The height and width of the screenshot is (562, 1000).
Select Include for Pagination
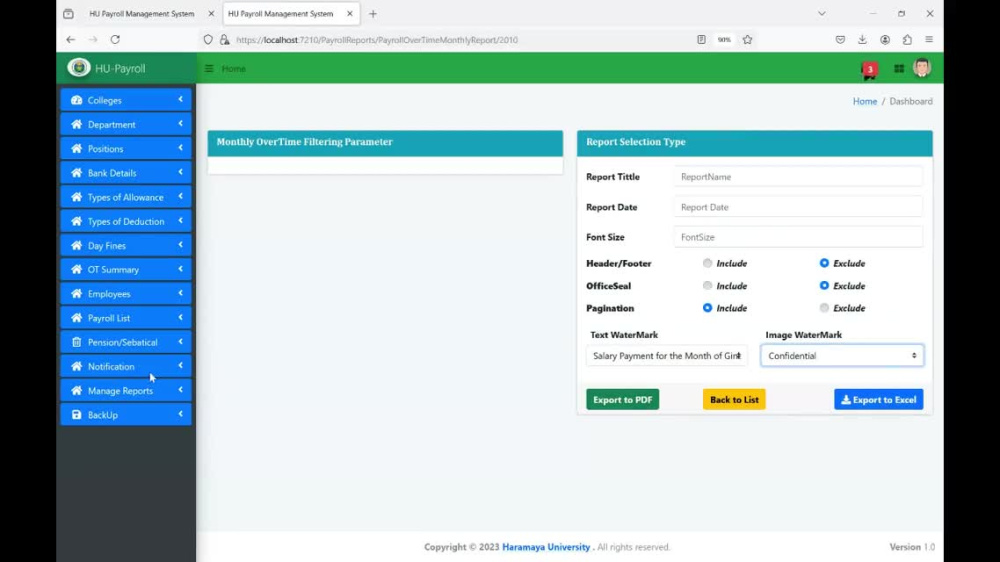707,307
